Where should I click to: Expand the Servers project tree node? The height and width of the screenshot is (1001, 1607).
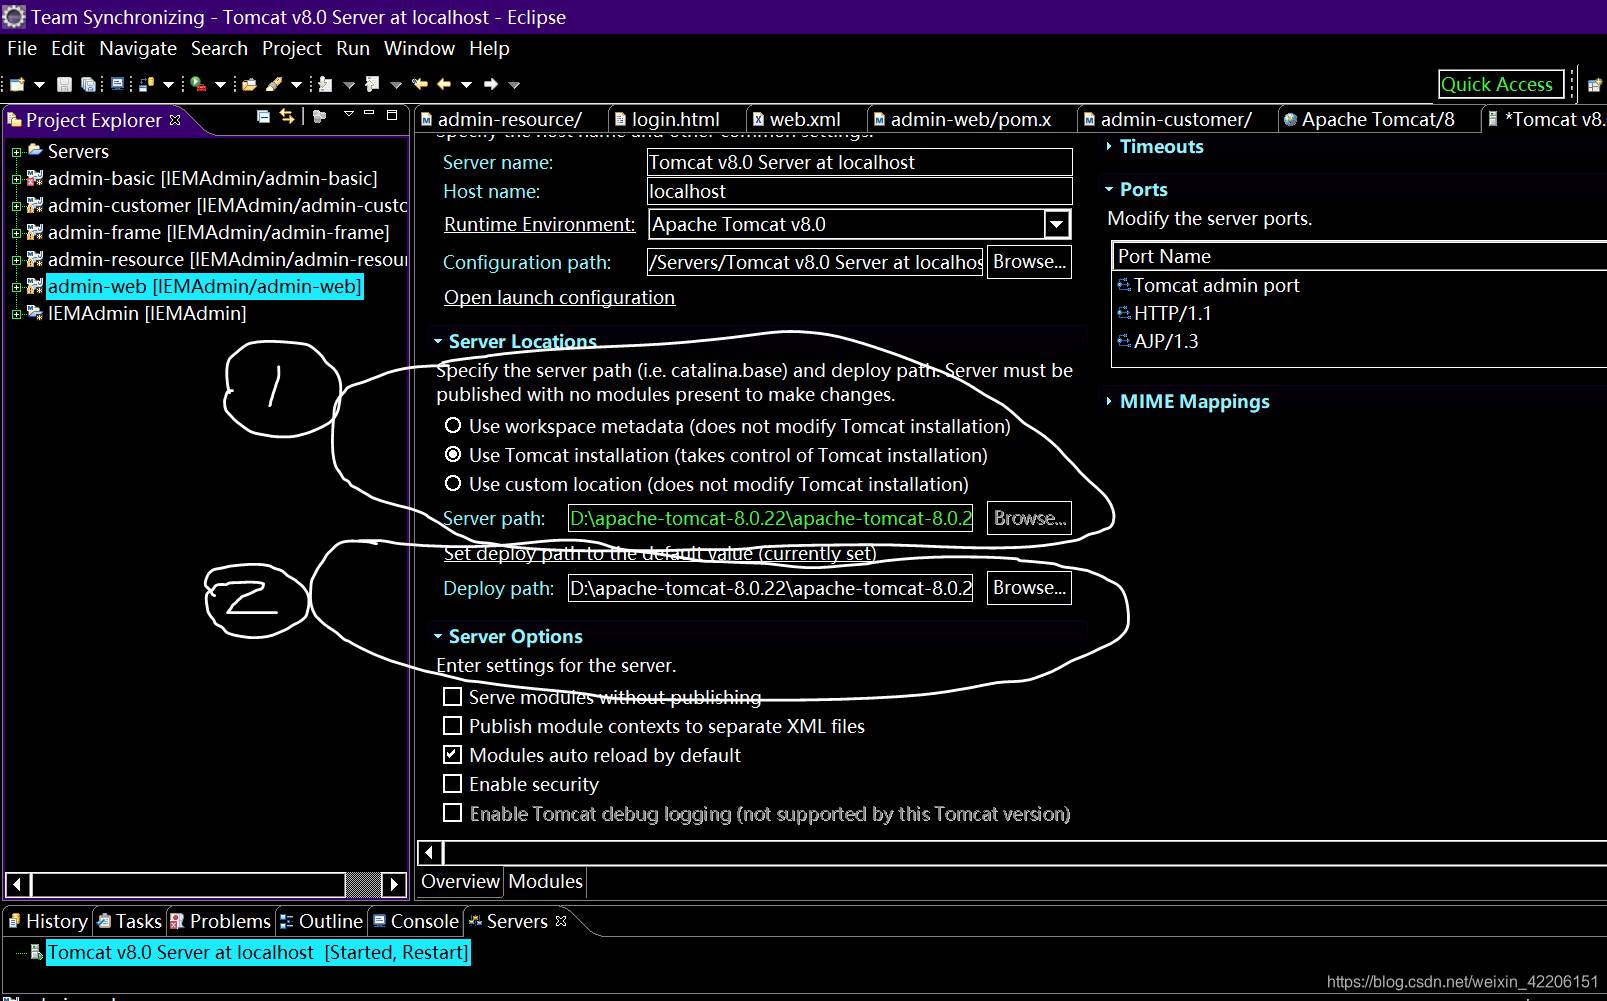[16, 152]
